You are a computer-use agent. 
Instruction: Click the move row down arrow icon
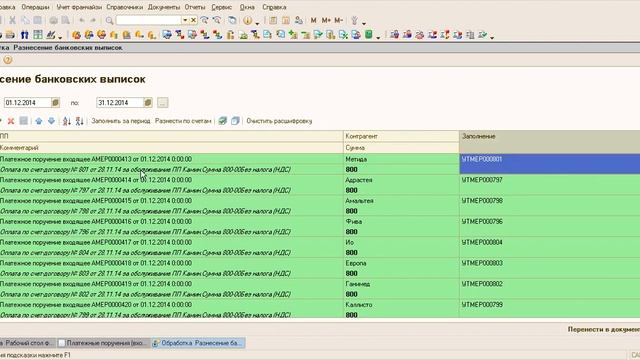(x=51, y=121)
